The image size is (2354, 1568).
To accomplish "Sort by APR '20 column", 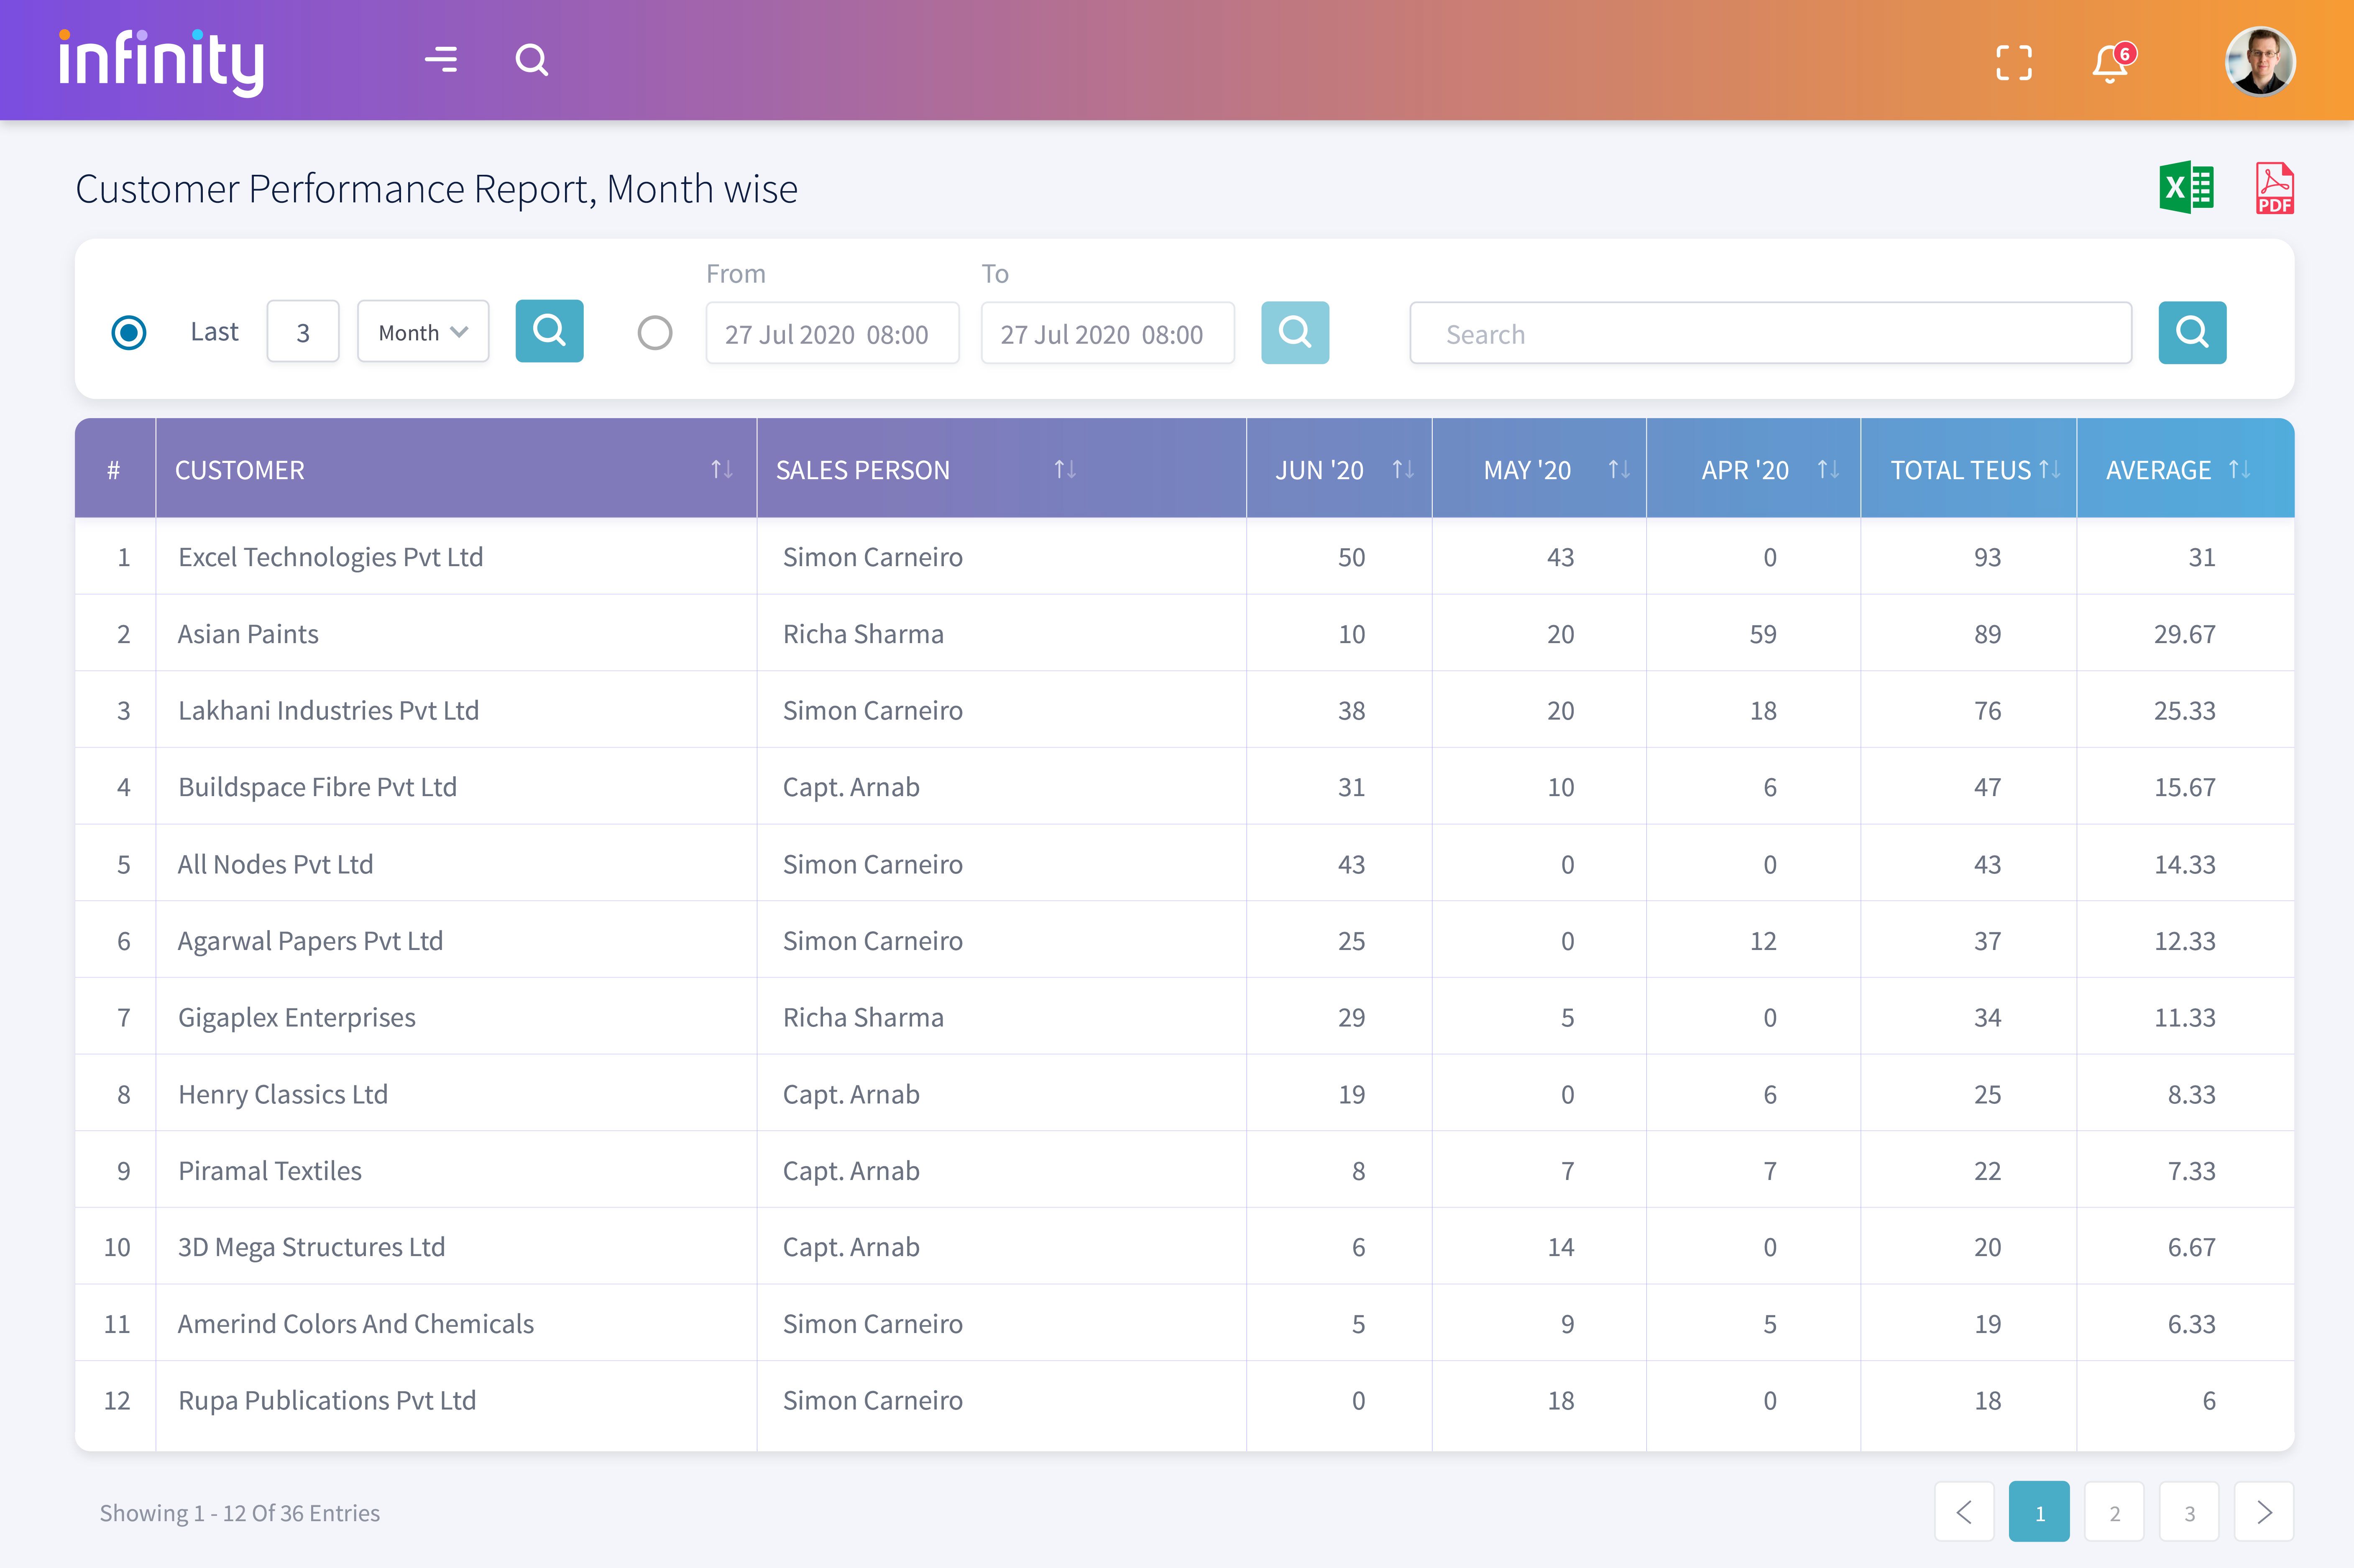I will (x=1828, y=469).
